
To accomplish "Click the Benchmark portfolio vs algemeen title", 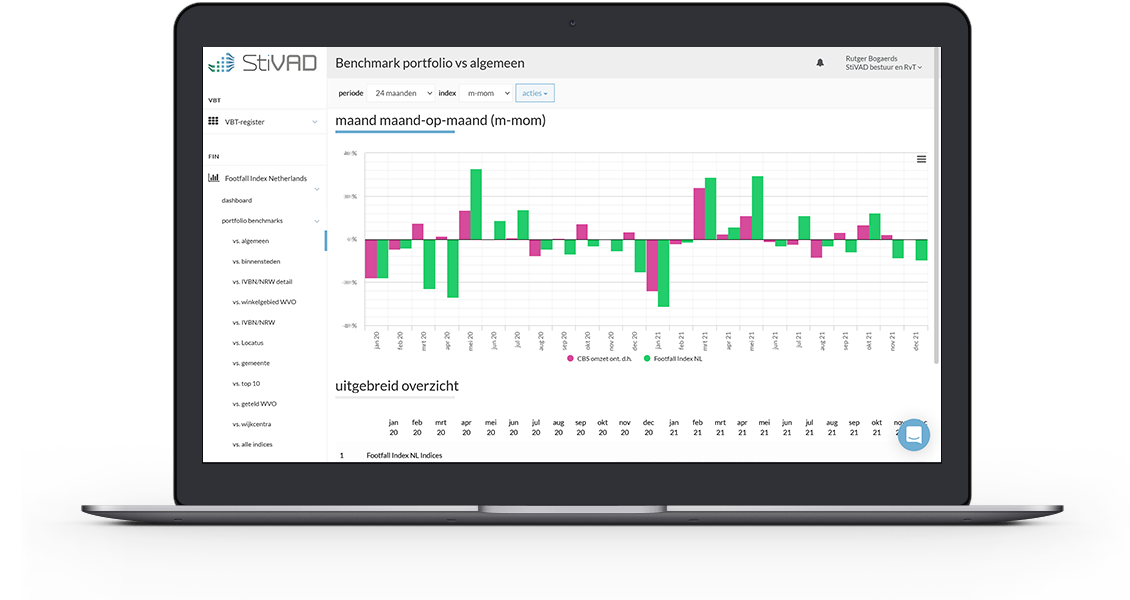I will [430, 63].
